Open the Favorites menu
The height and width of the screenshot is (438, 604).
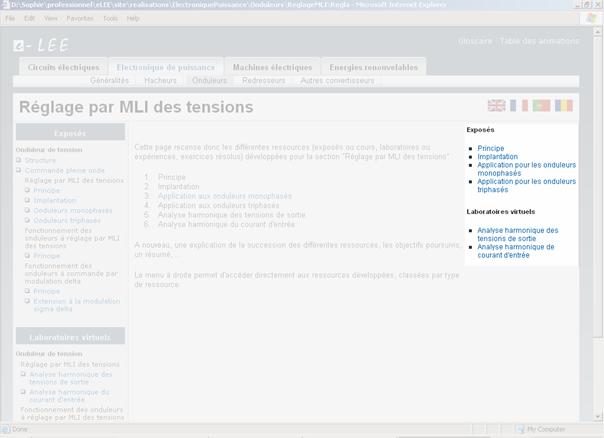tap(80, 18)
